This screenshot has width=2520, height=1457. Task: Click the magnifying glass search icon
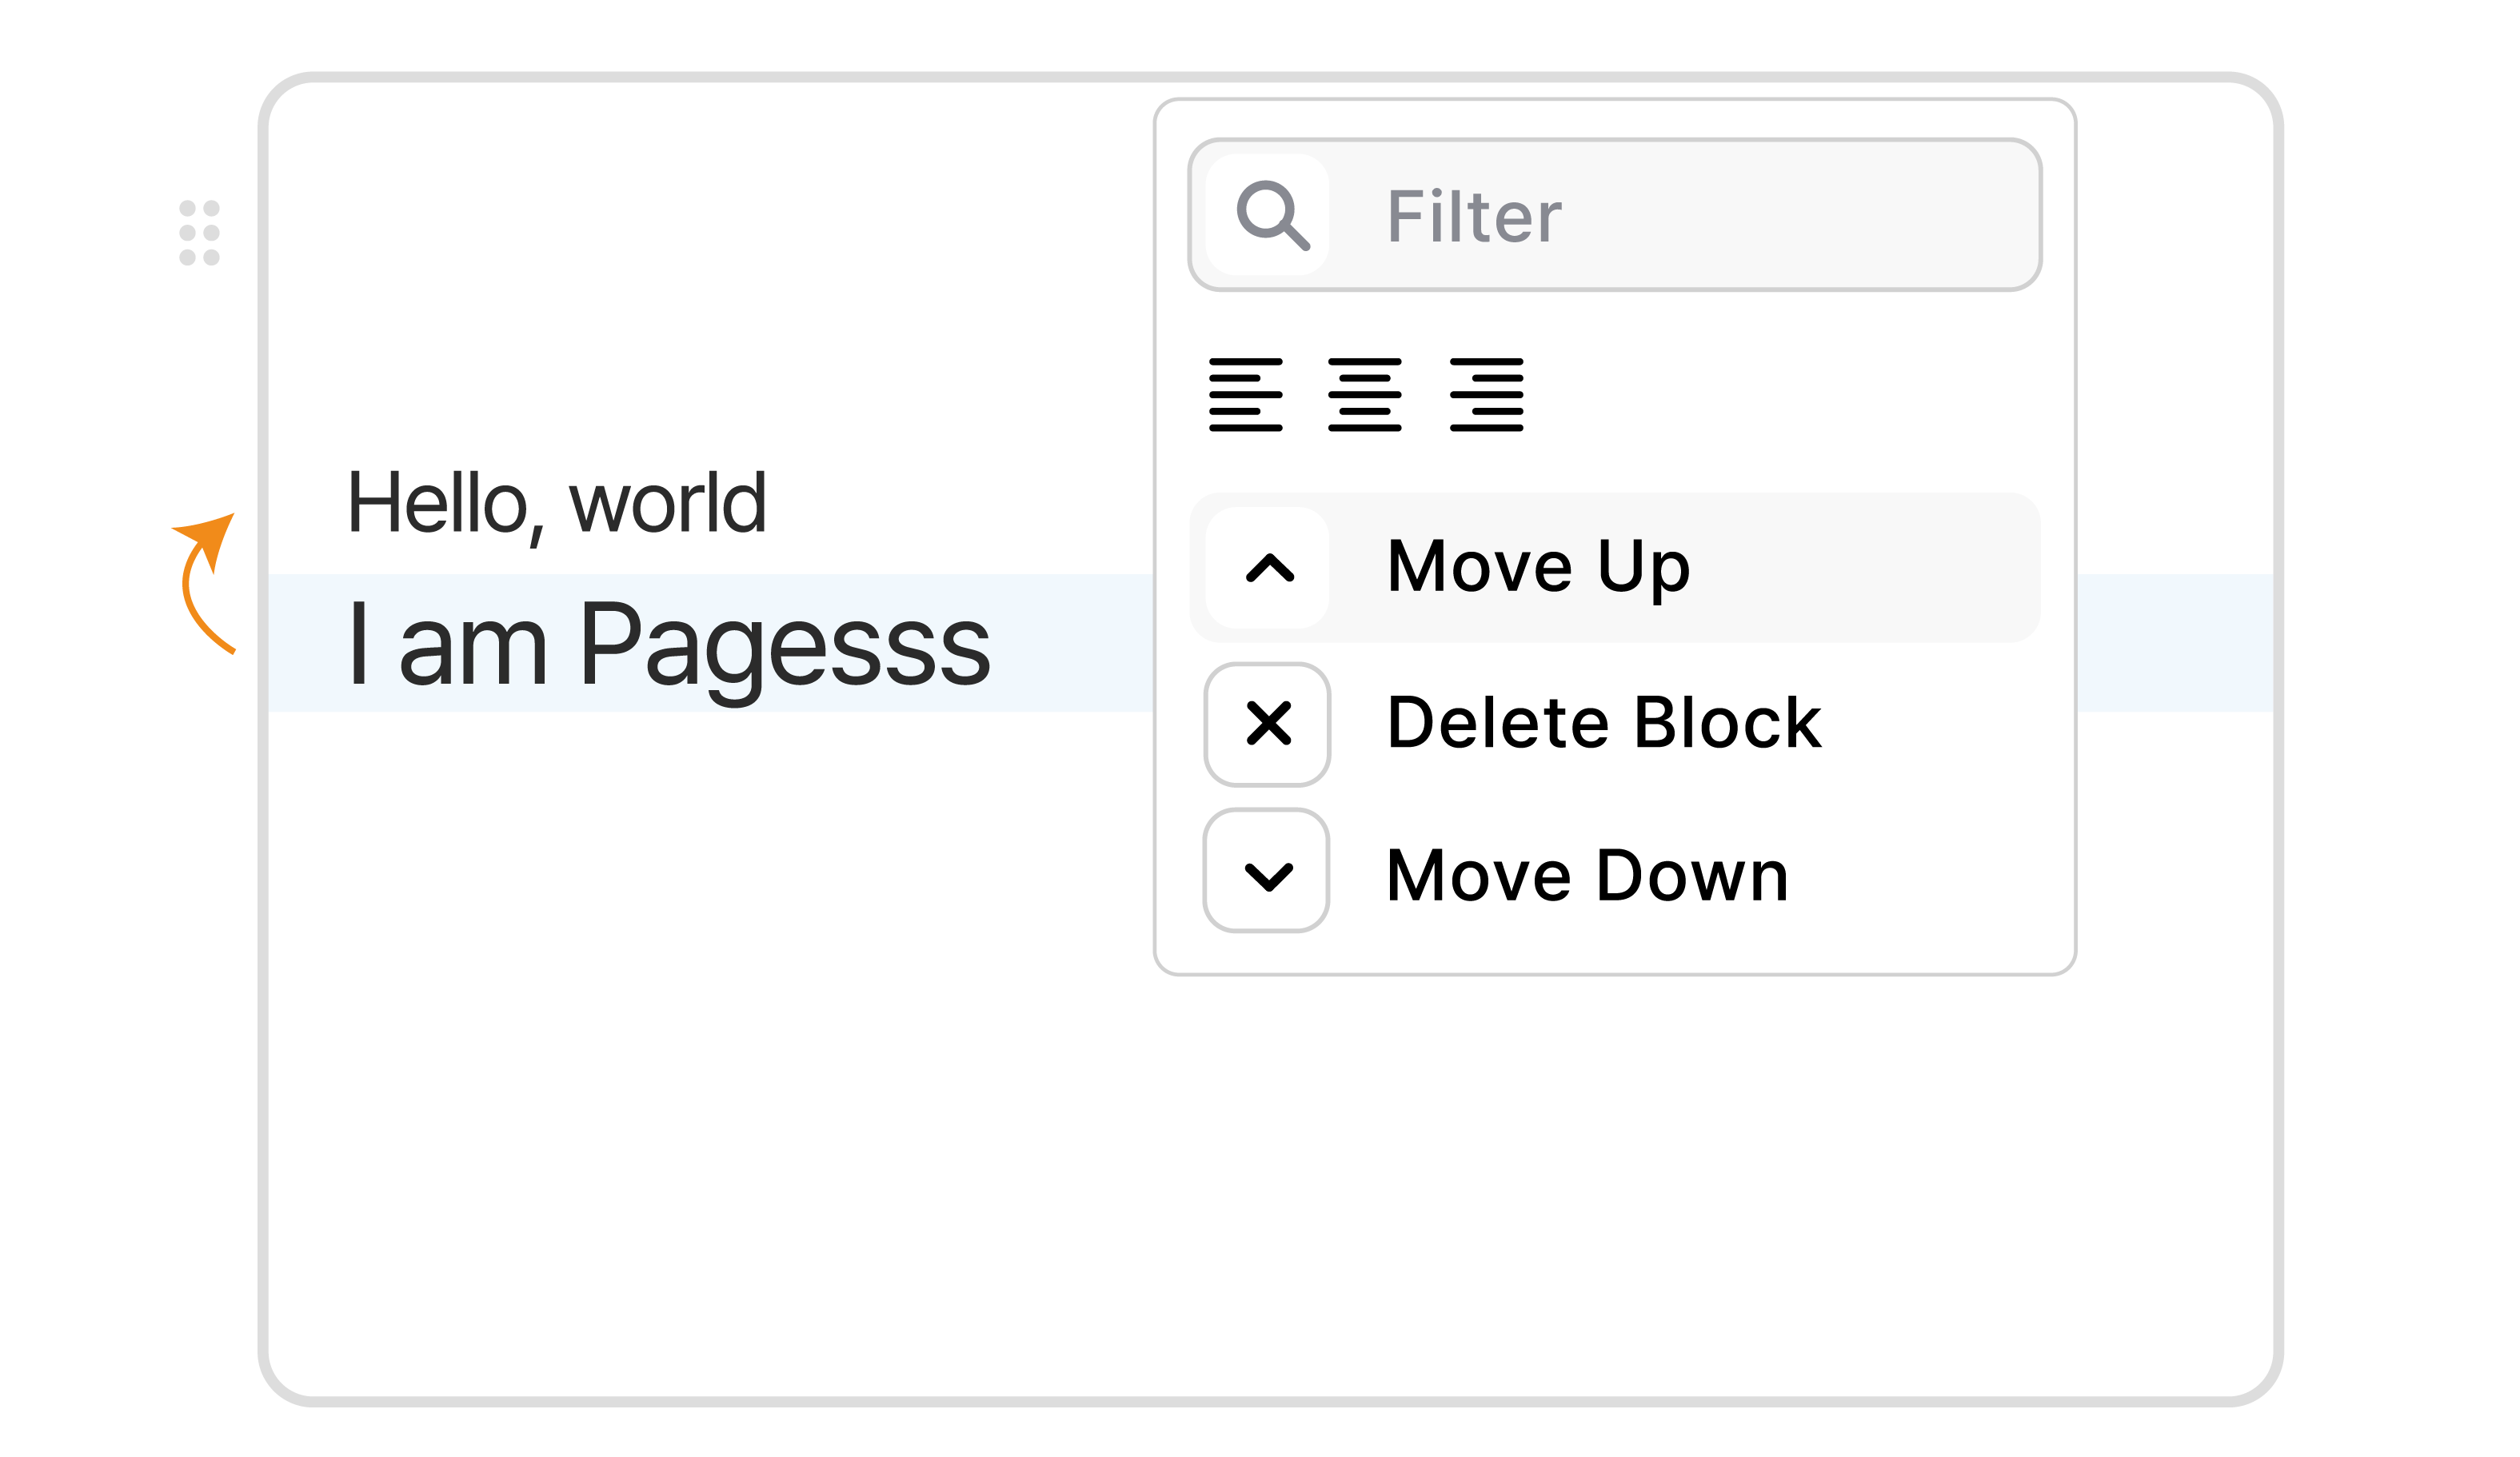tap(1271, 215)
